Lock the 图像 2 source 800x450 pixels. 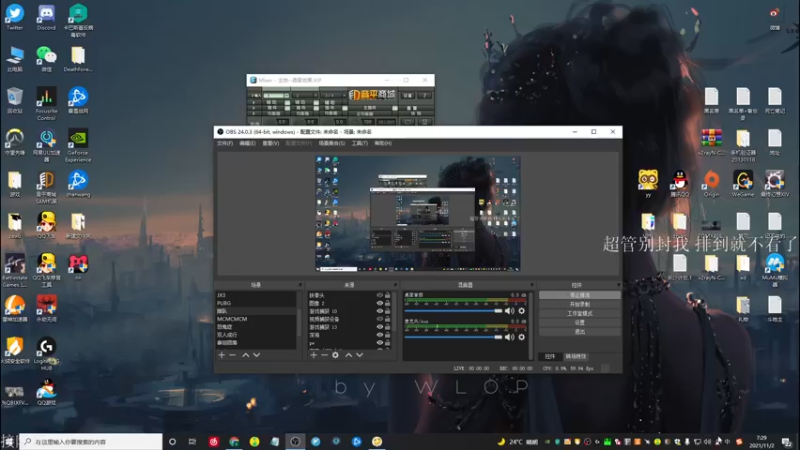click(x=388, y=303)
